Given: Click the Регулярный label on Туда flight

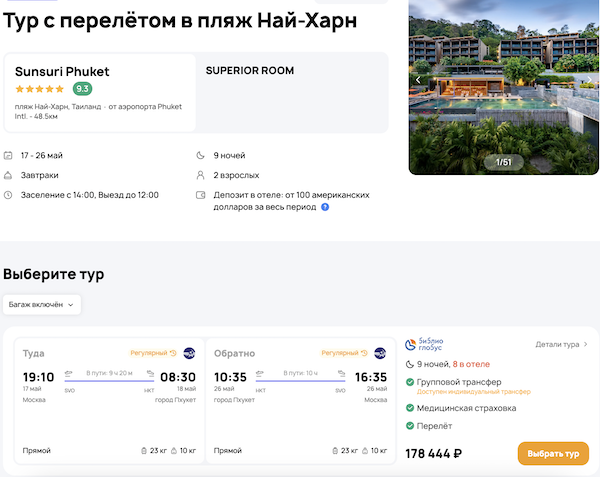Looking at the screenshot, I should (x=148, y=353).
